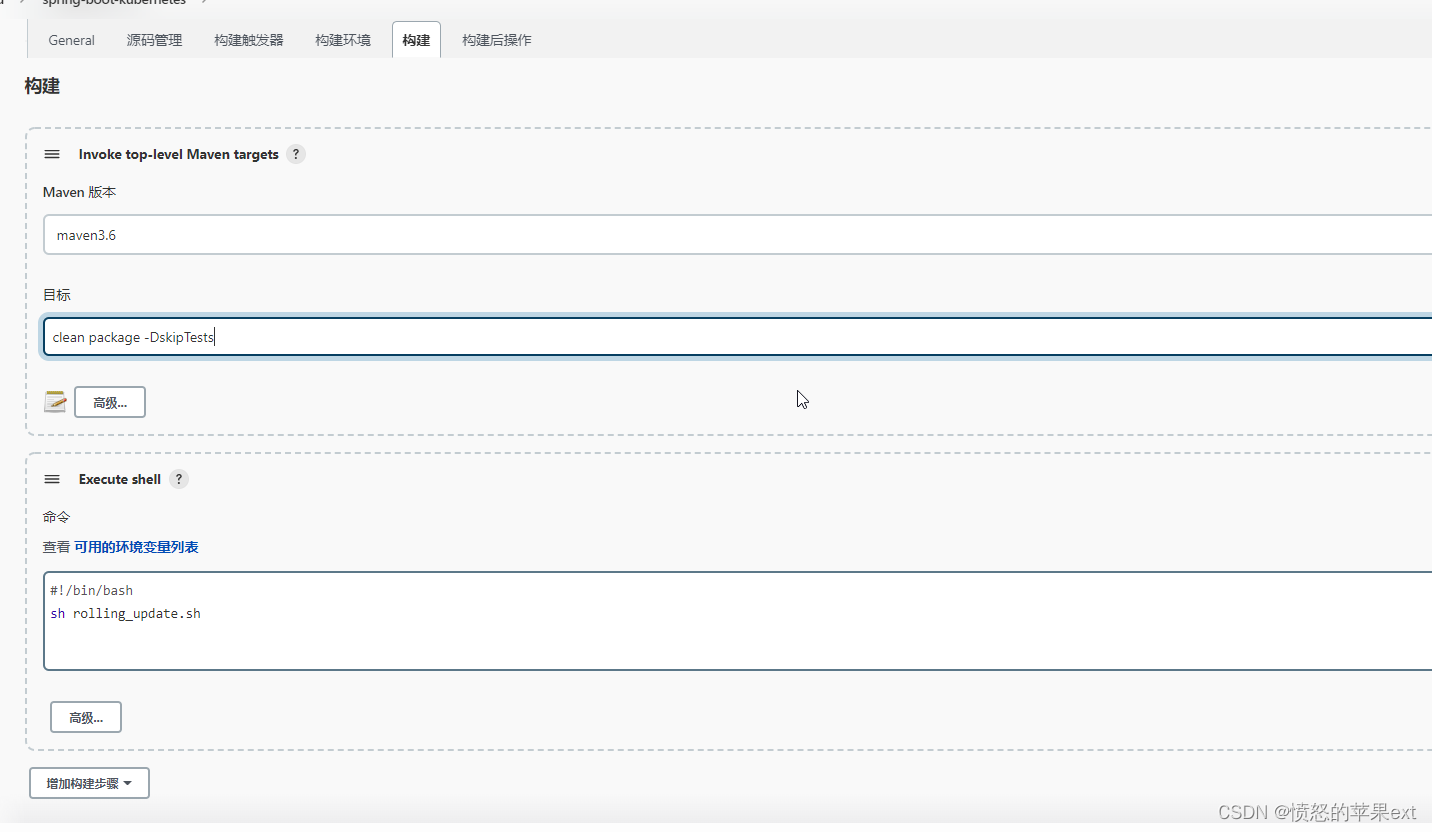Open help for Execute shell

(x=178, y=479)
